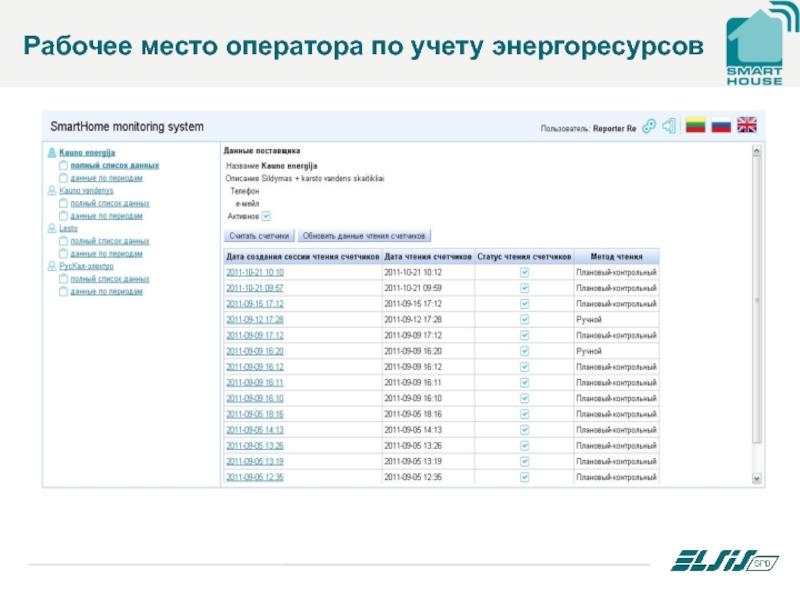This screenshot has height=600, width=800.
Task: Click Ручной method in 2011-09-09 16:20 row
Action: pos(589,352)
